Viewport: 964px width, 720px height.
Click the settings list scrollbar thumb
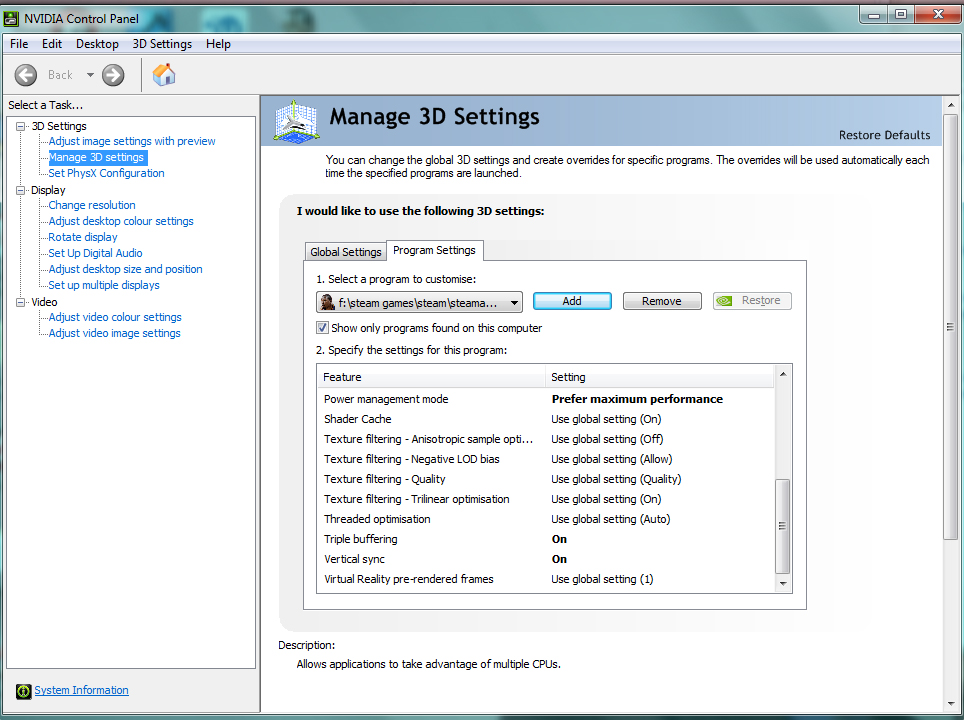pyautogui.click(x=783, y=526)
